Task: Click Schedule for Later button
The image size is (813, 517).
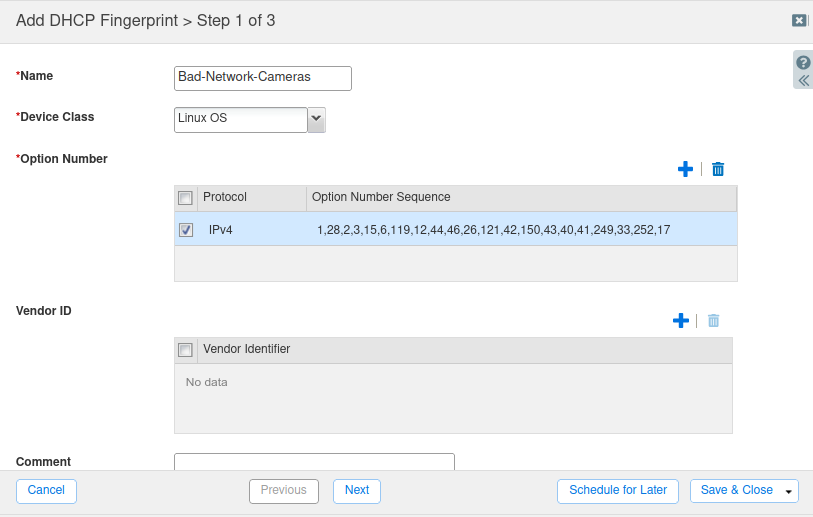Action: point(618,491)
